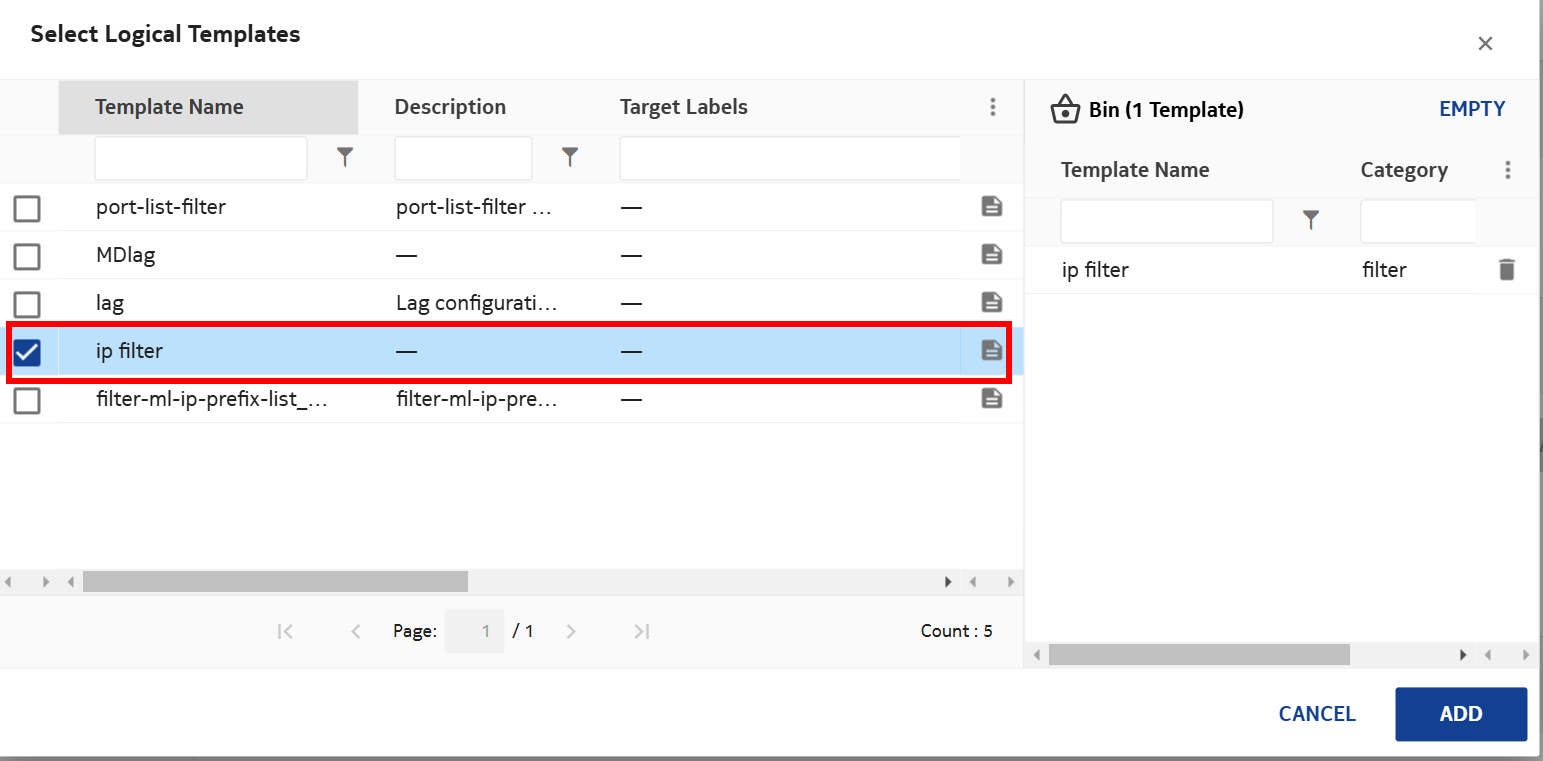Open the template table column options menu
1543x761 pixels.
coord(992,107)
